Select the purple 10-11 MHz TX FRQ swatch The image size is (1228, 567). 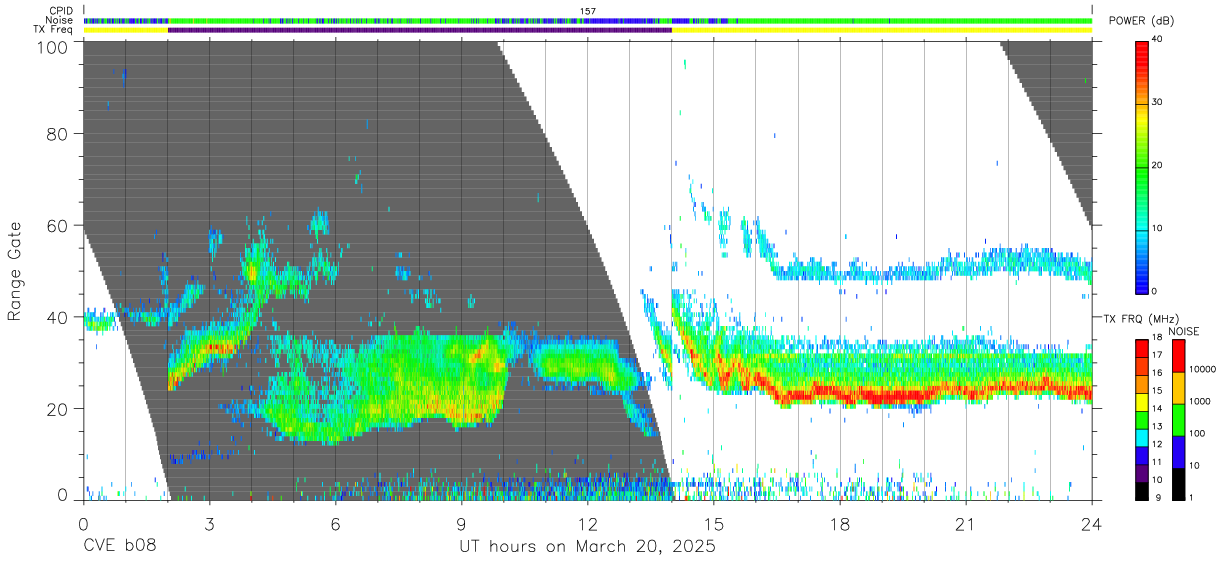pyautogui.click(x=1142, y=472)
